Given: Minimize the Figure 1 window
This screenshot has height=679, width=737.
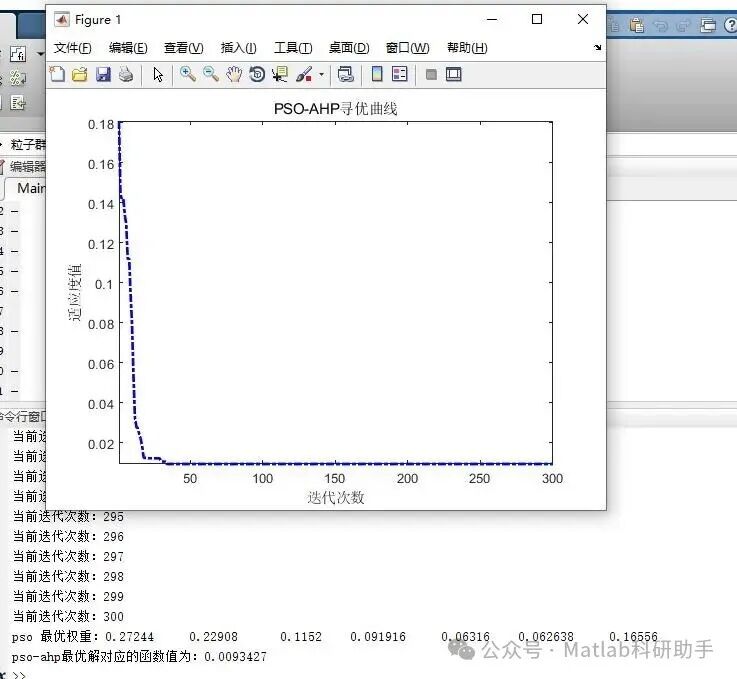Looking at the screenshot, I should coord(492,19).
